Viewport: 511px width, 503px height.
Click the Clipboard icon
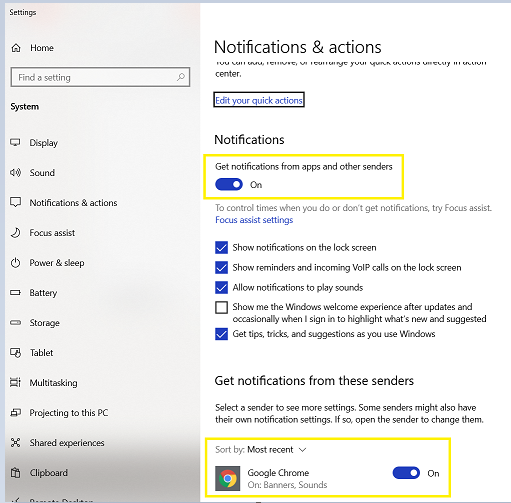[15, 473]
